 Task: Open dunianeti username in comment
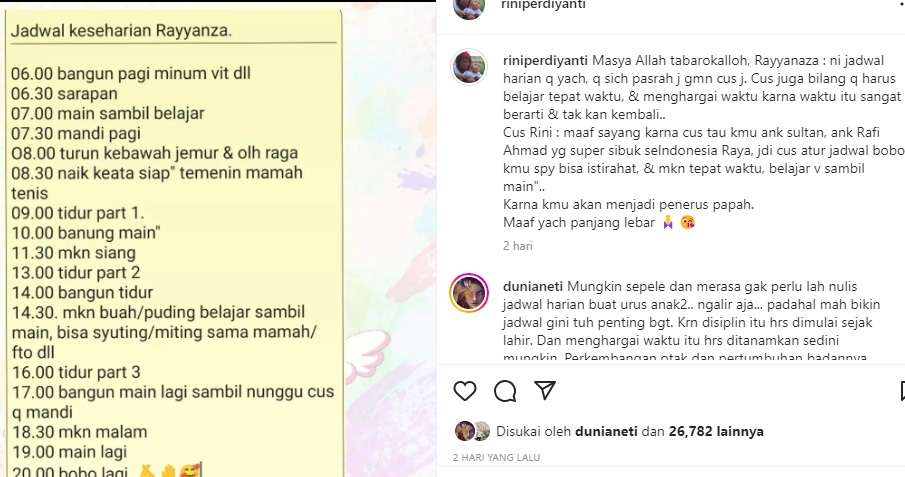(x=533, y=286)
